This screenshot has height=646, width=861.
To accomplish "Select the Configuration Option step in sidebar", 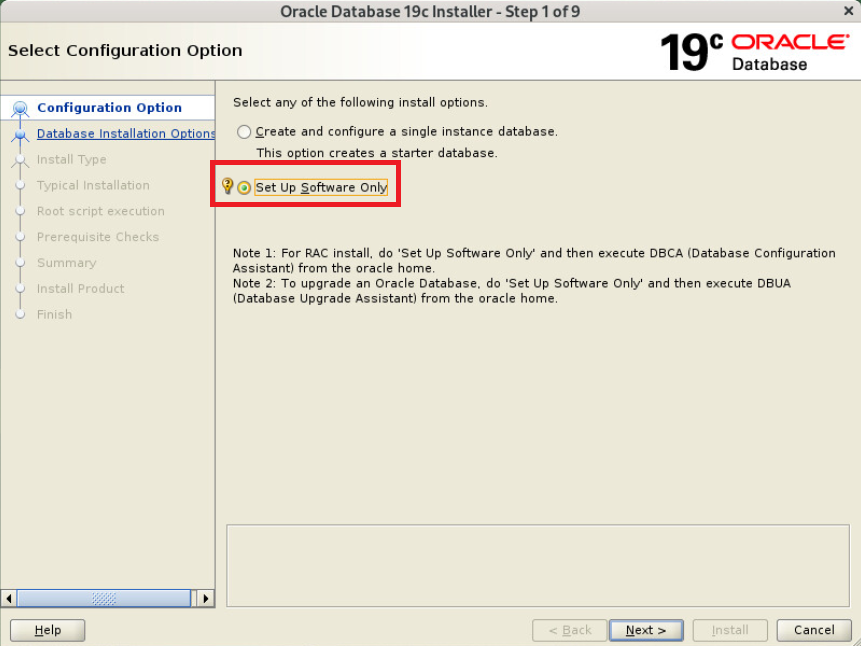I will coord(109,108).
